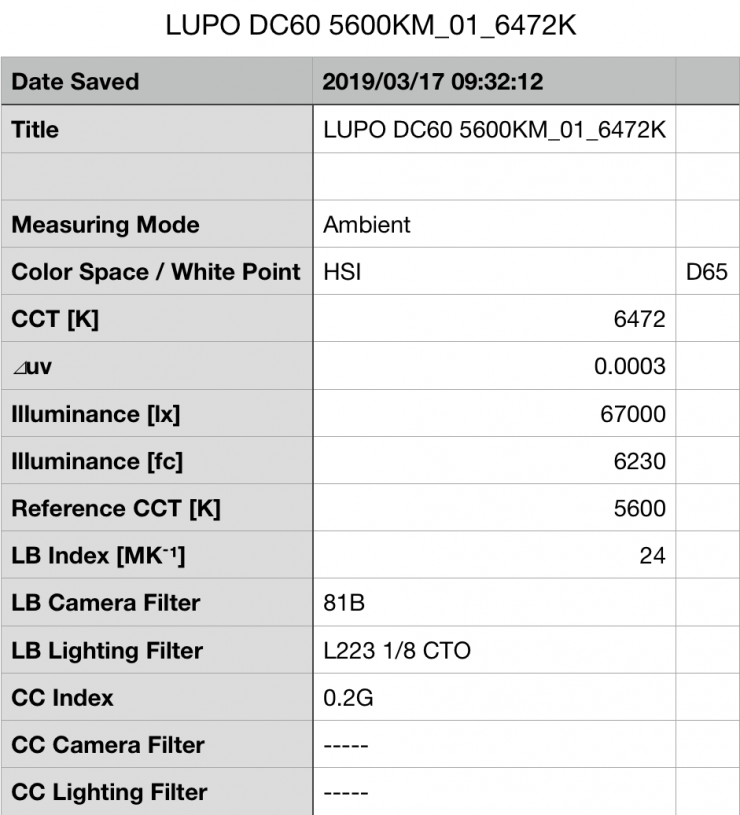The image size is (740, 815).
Task: Select the L223 1/8 CTO lighting filter
Action: [x=396, y=651]
